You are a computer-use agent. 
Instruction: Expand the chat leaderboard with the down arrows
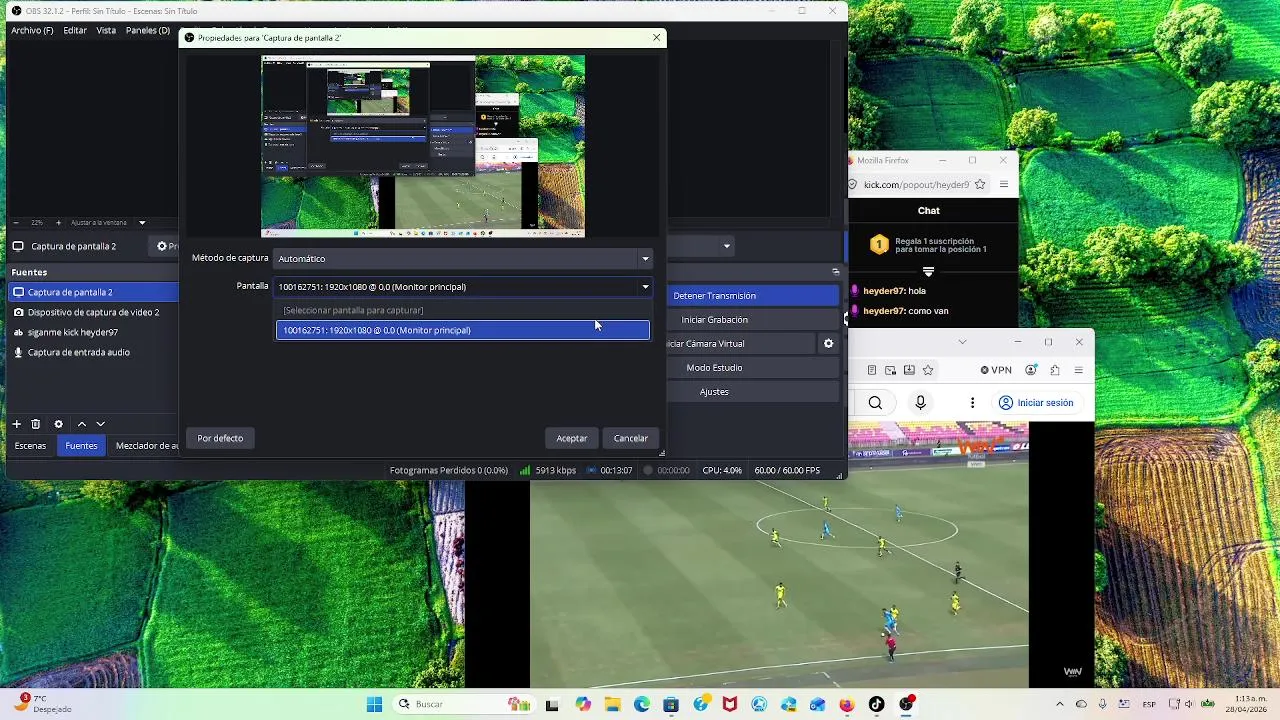(928, 272)
